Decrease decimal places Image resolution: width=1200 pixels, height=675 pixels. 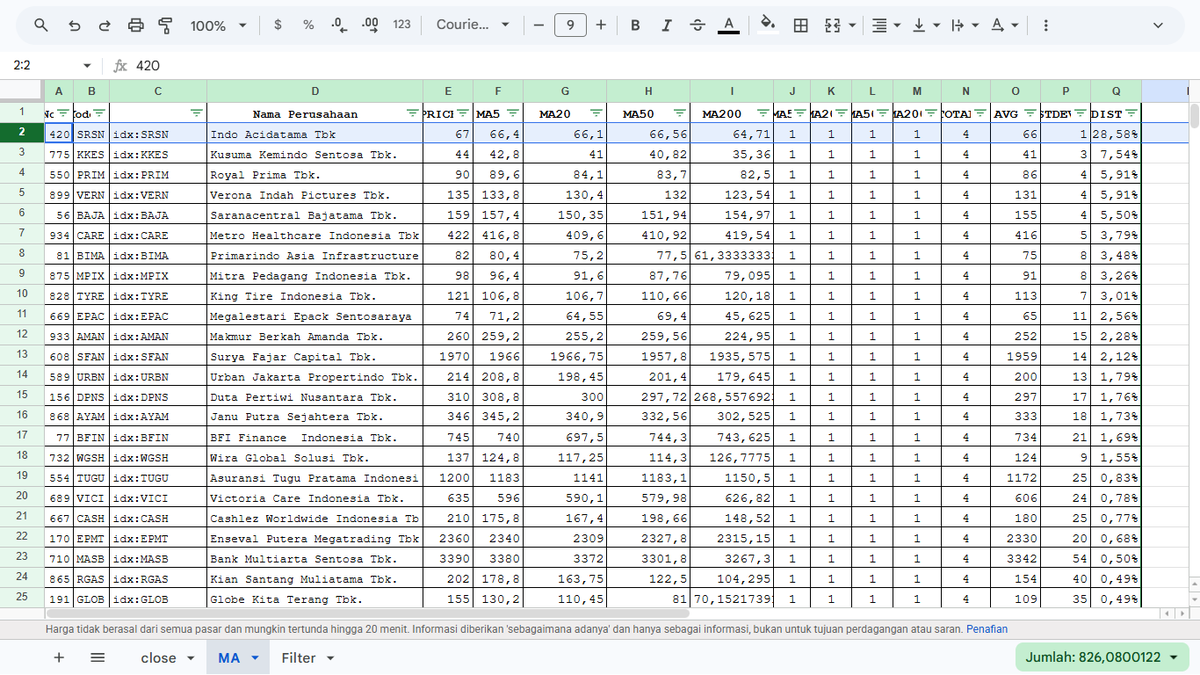click(339, 25)
